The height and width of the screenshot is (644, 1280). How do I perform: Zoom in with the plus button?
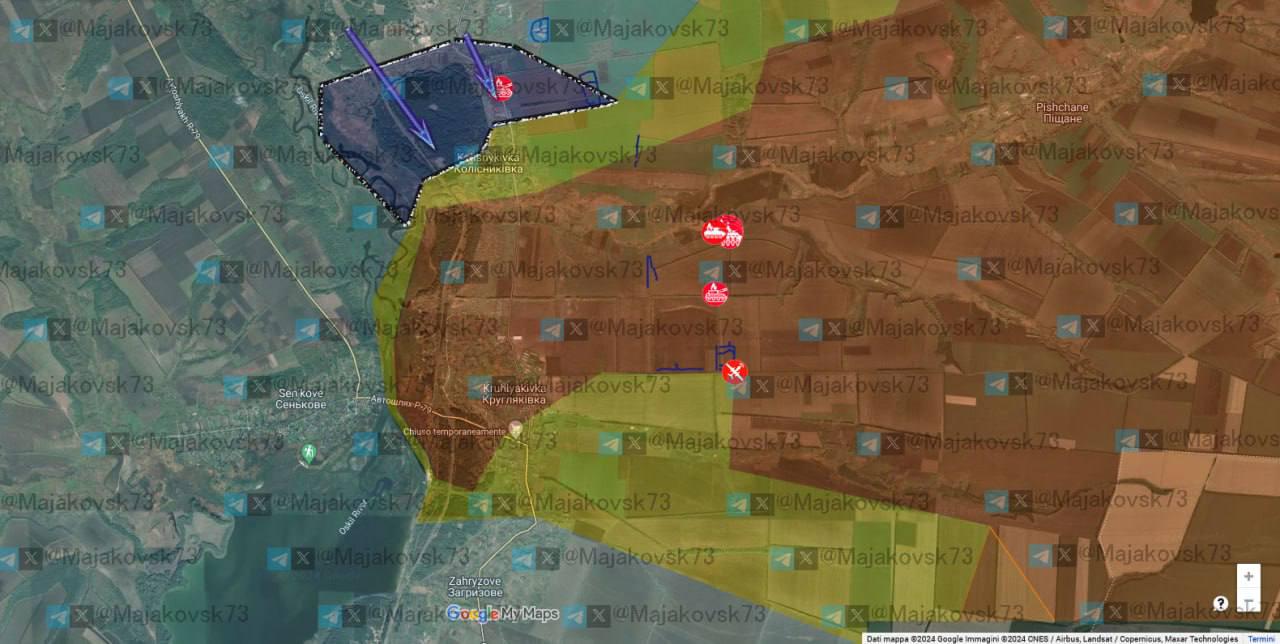click(x=1248, y=577)
